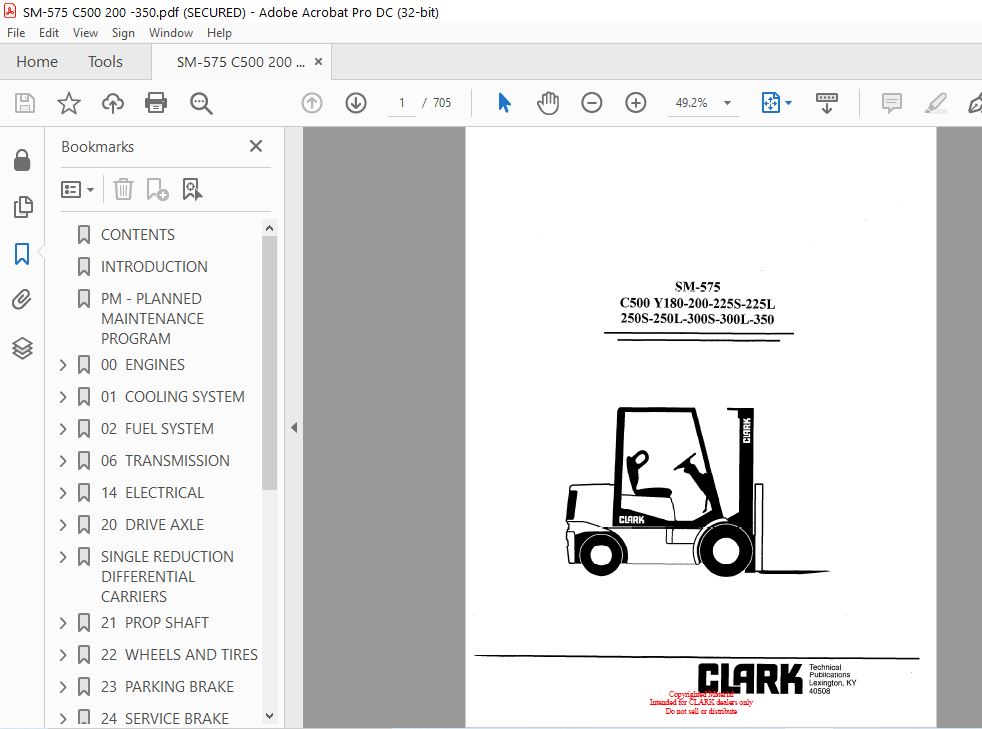Image resolution: width=982 pixels, height=729 pixels.
Task: Click the bookmarks panel scrollbar thumb
Action: coord(269,363)
